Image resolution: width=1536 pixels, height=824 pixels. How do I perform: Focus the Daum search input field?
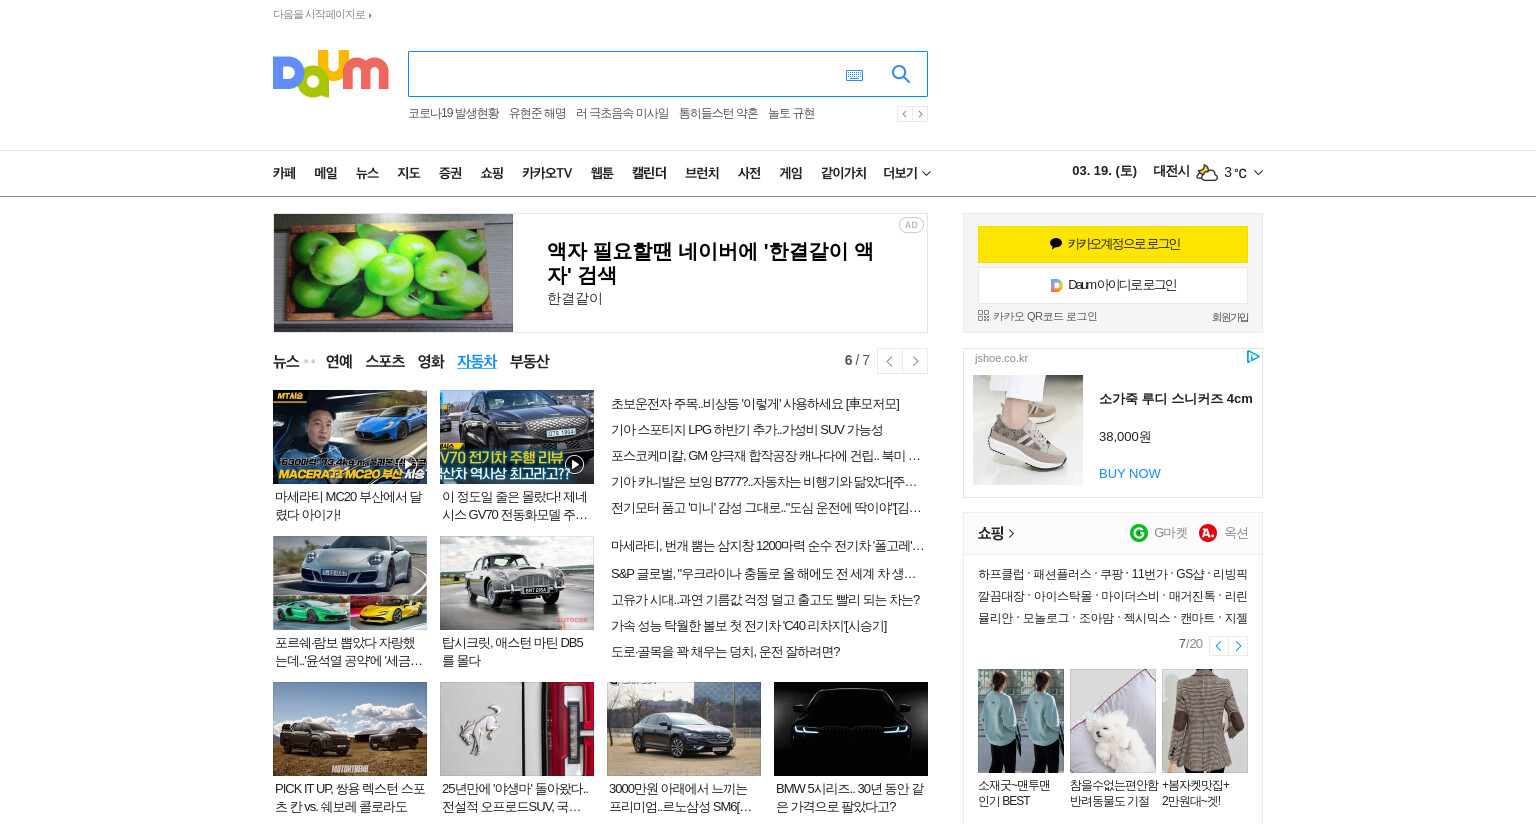click(x=625, y=74)
